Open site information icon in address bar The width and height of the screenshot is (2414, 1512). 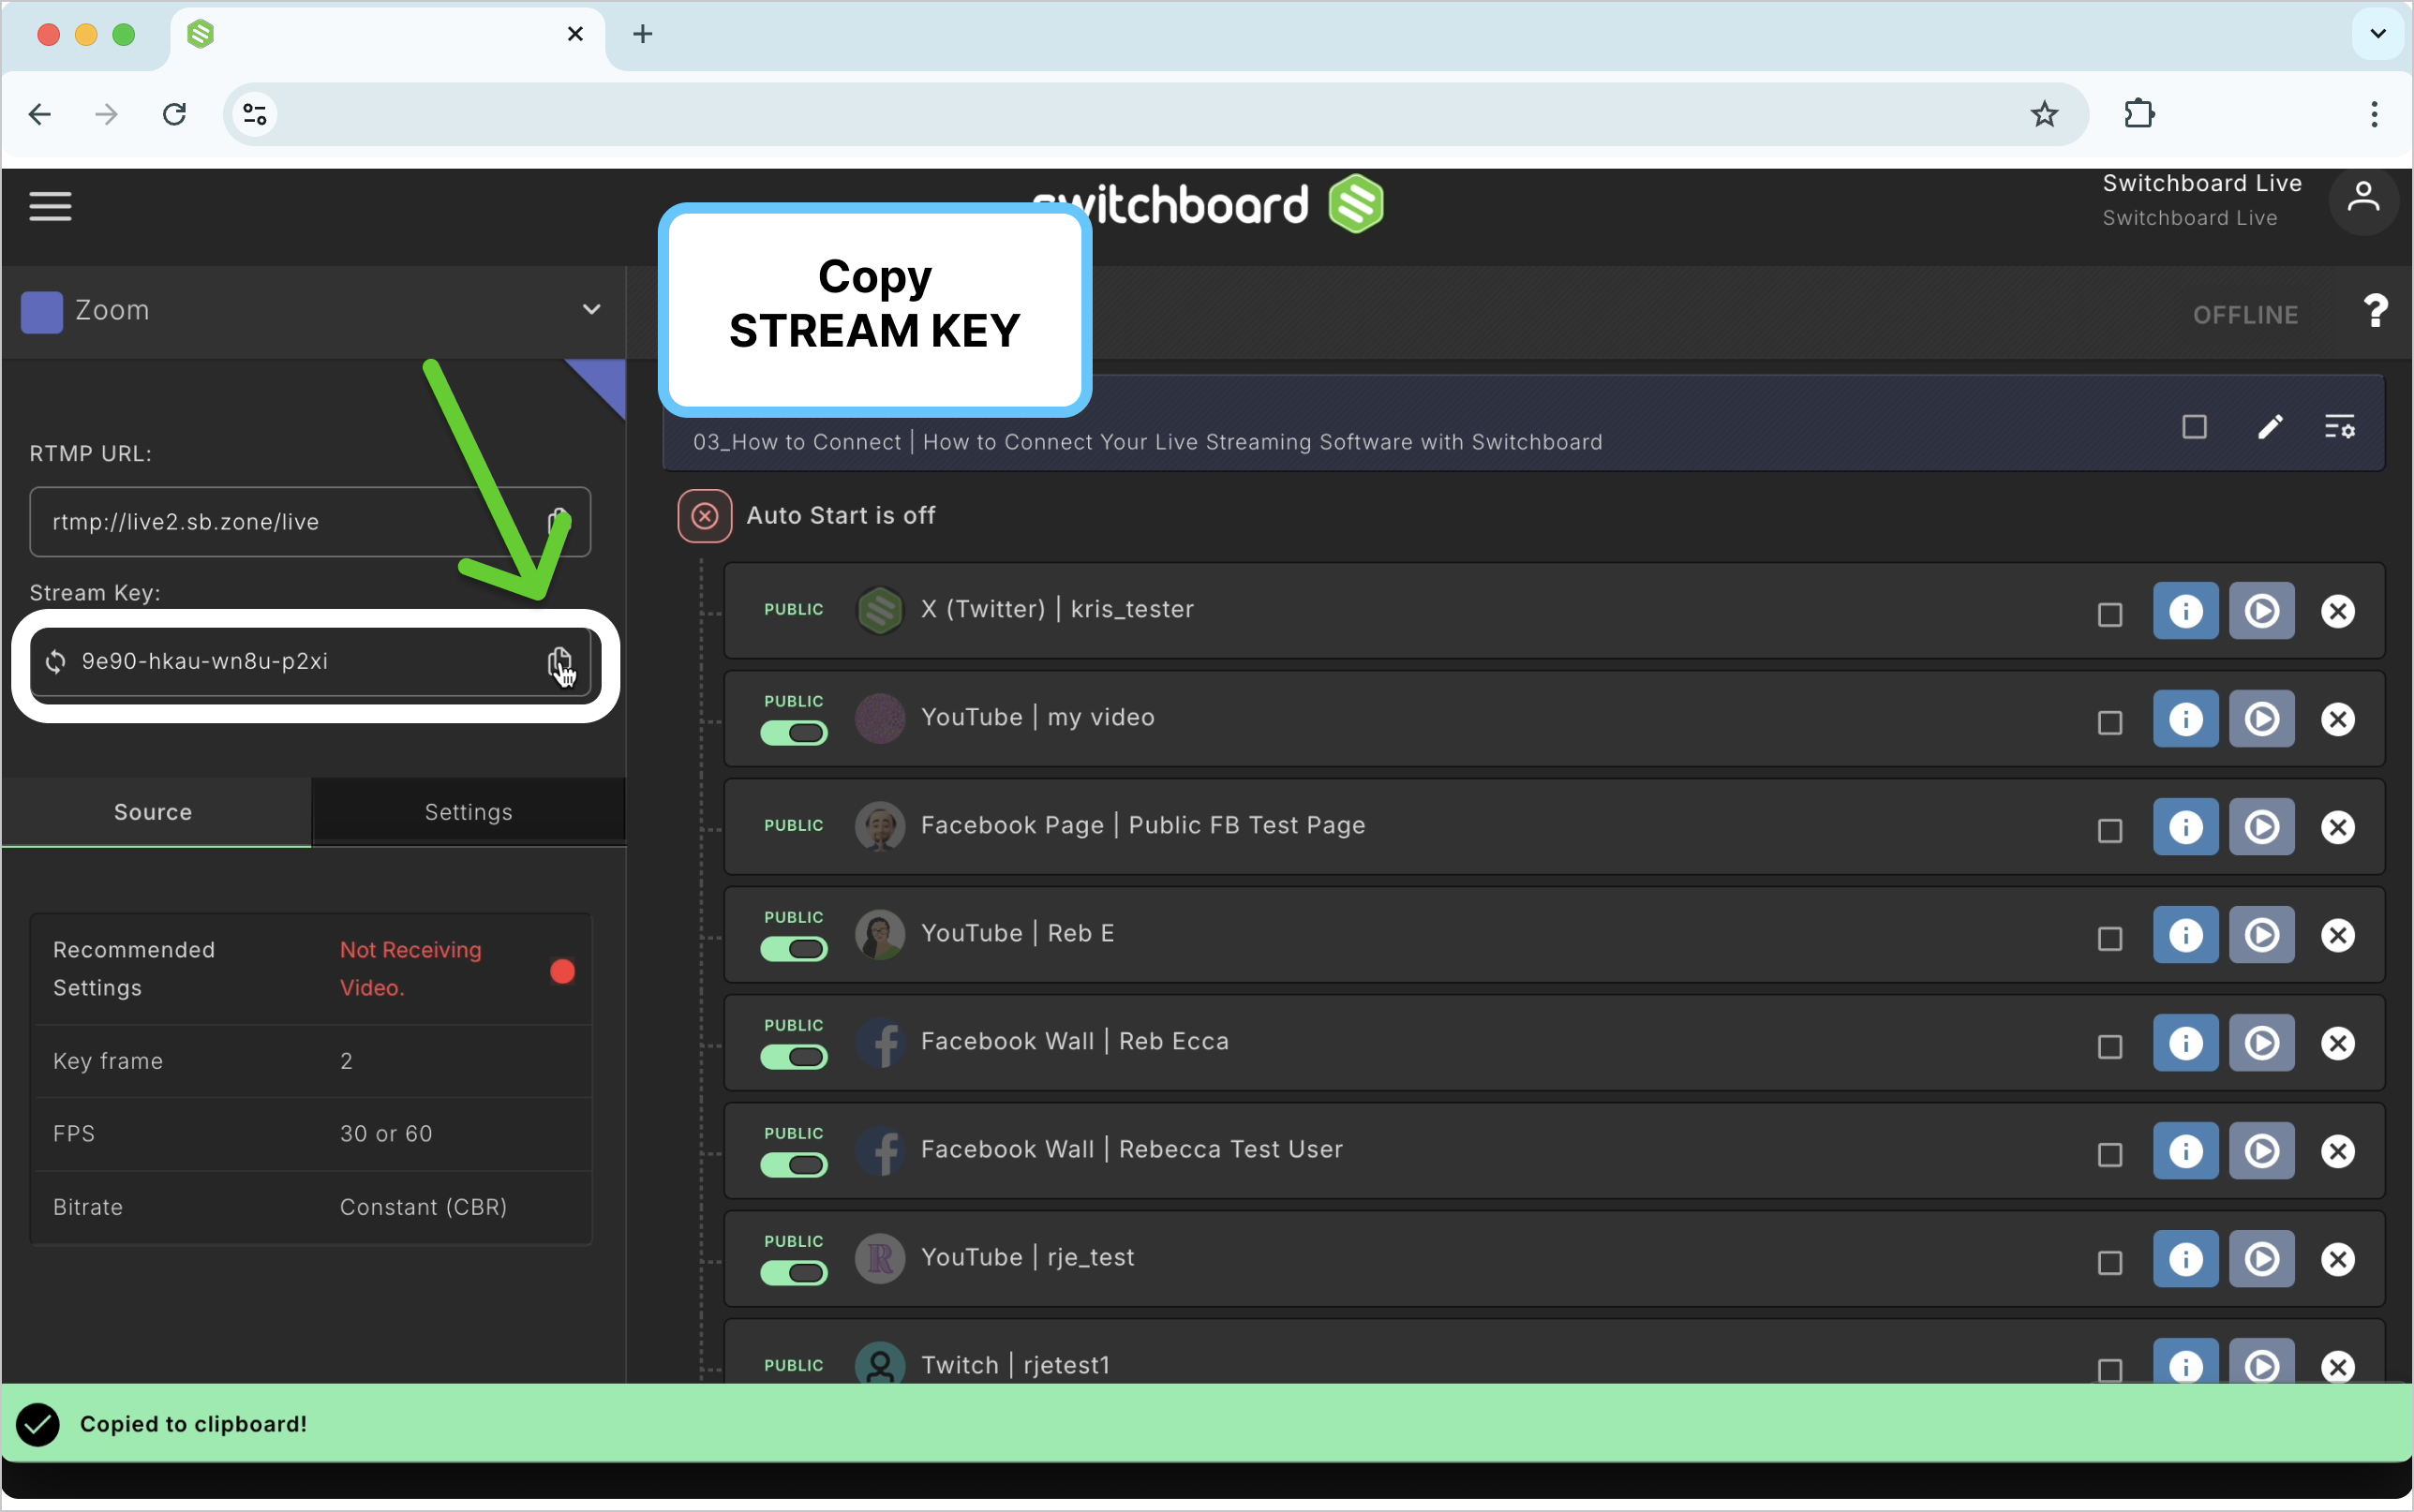click(255, 114)
